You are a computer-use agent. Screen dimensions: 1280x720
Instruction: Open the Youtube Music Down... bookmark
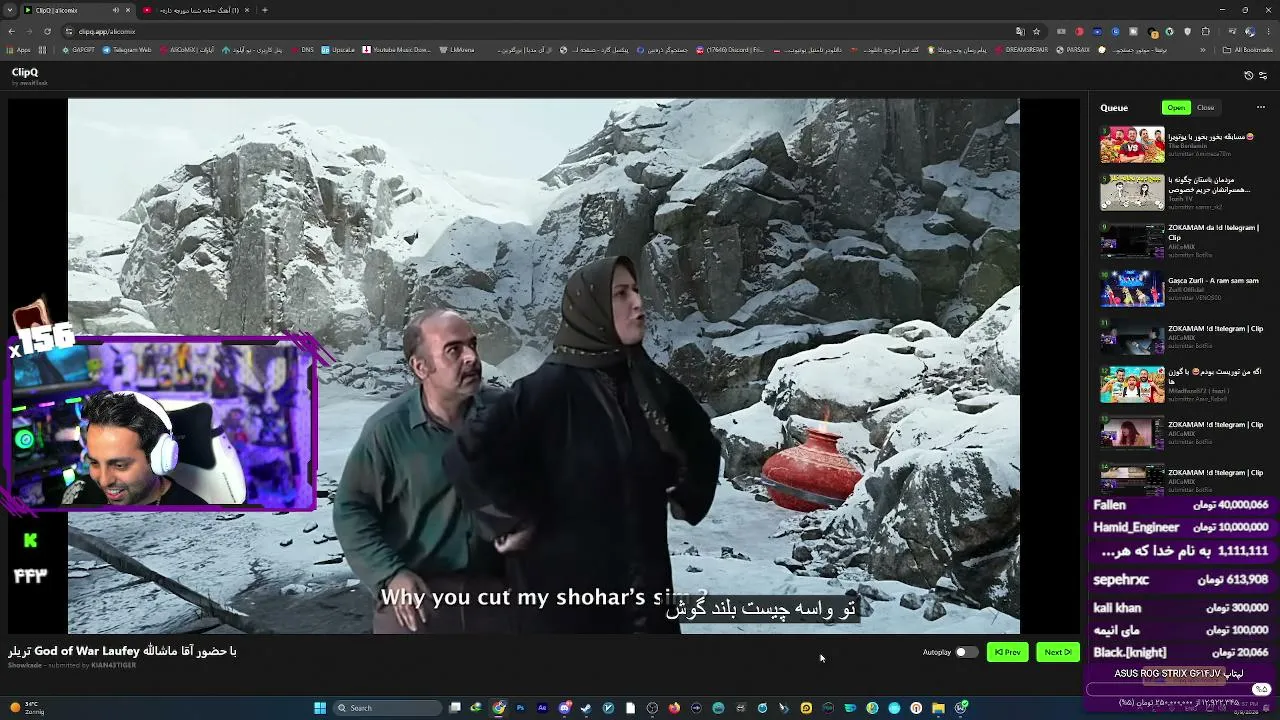point(396,49)
